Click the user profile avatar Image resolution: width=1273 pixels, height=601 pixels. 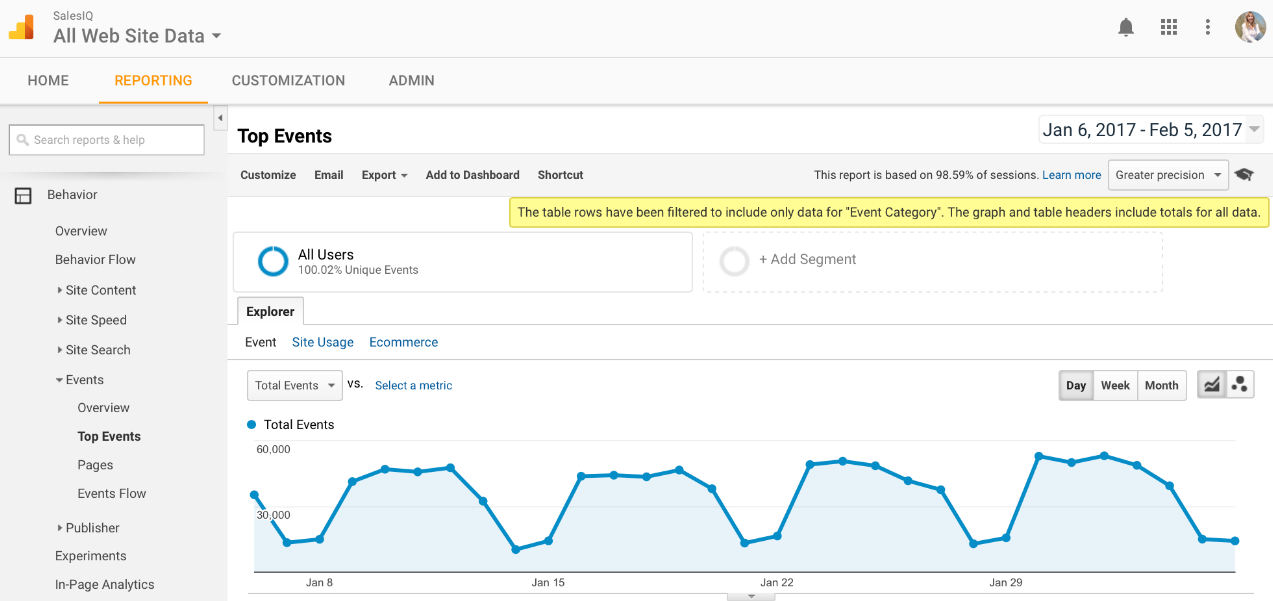point(1250,27)
